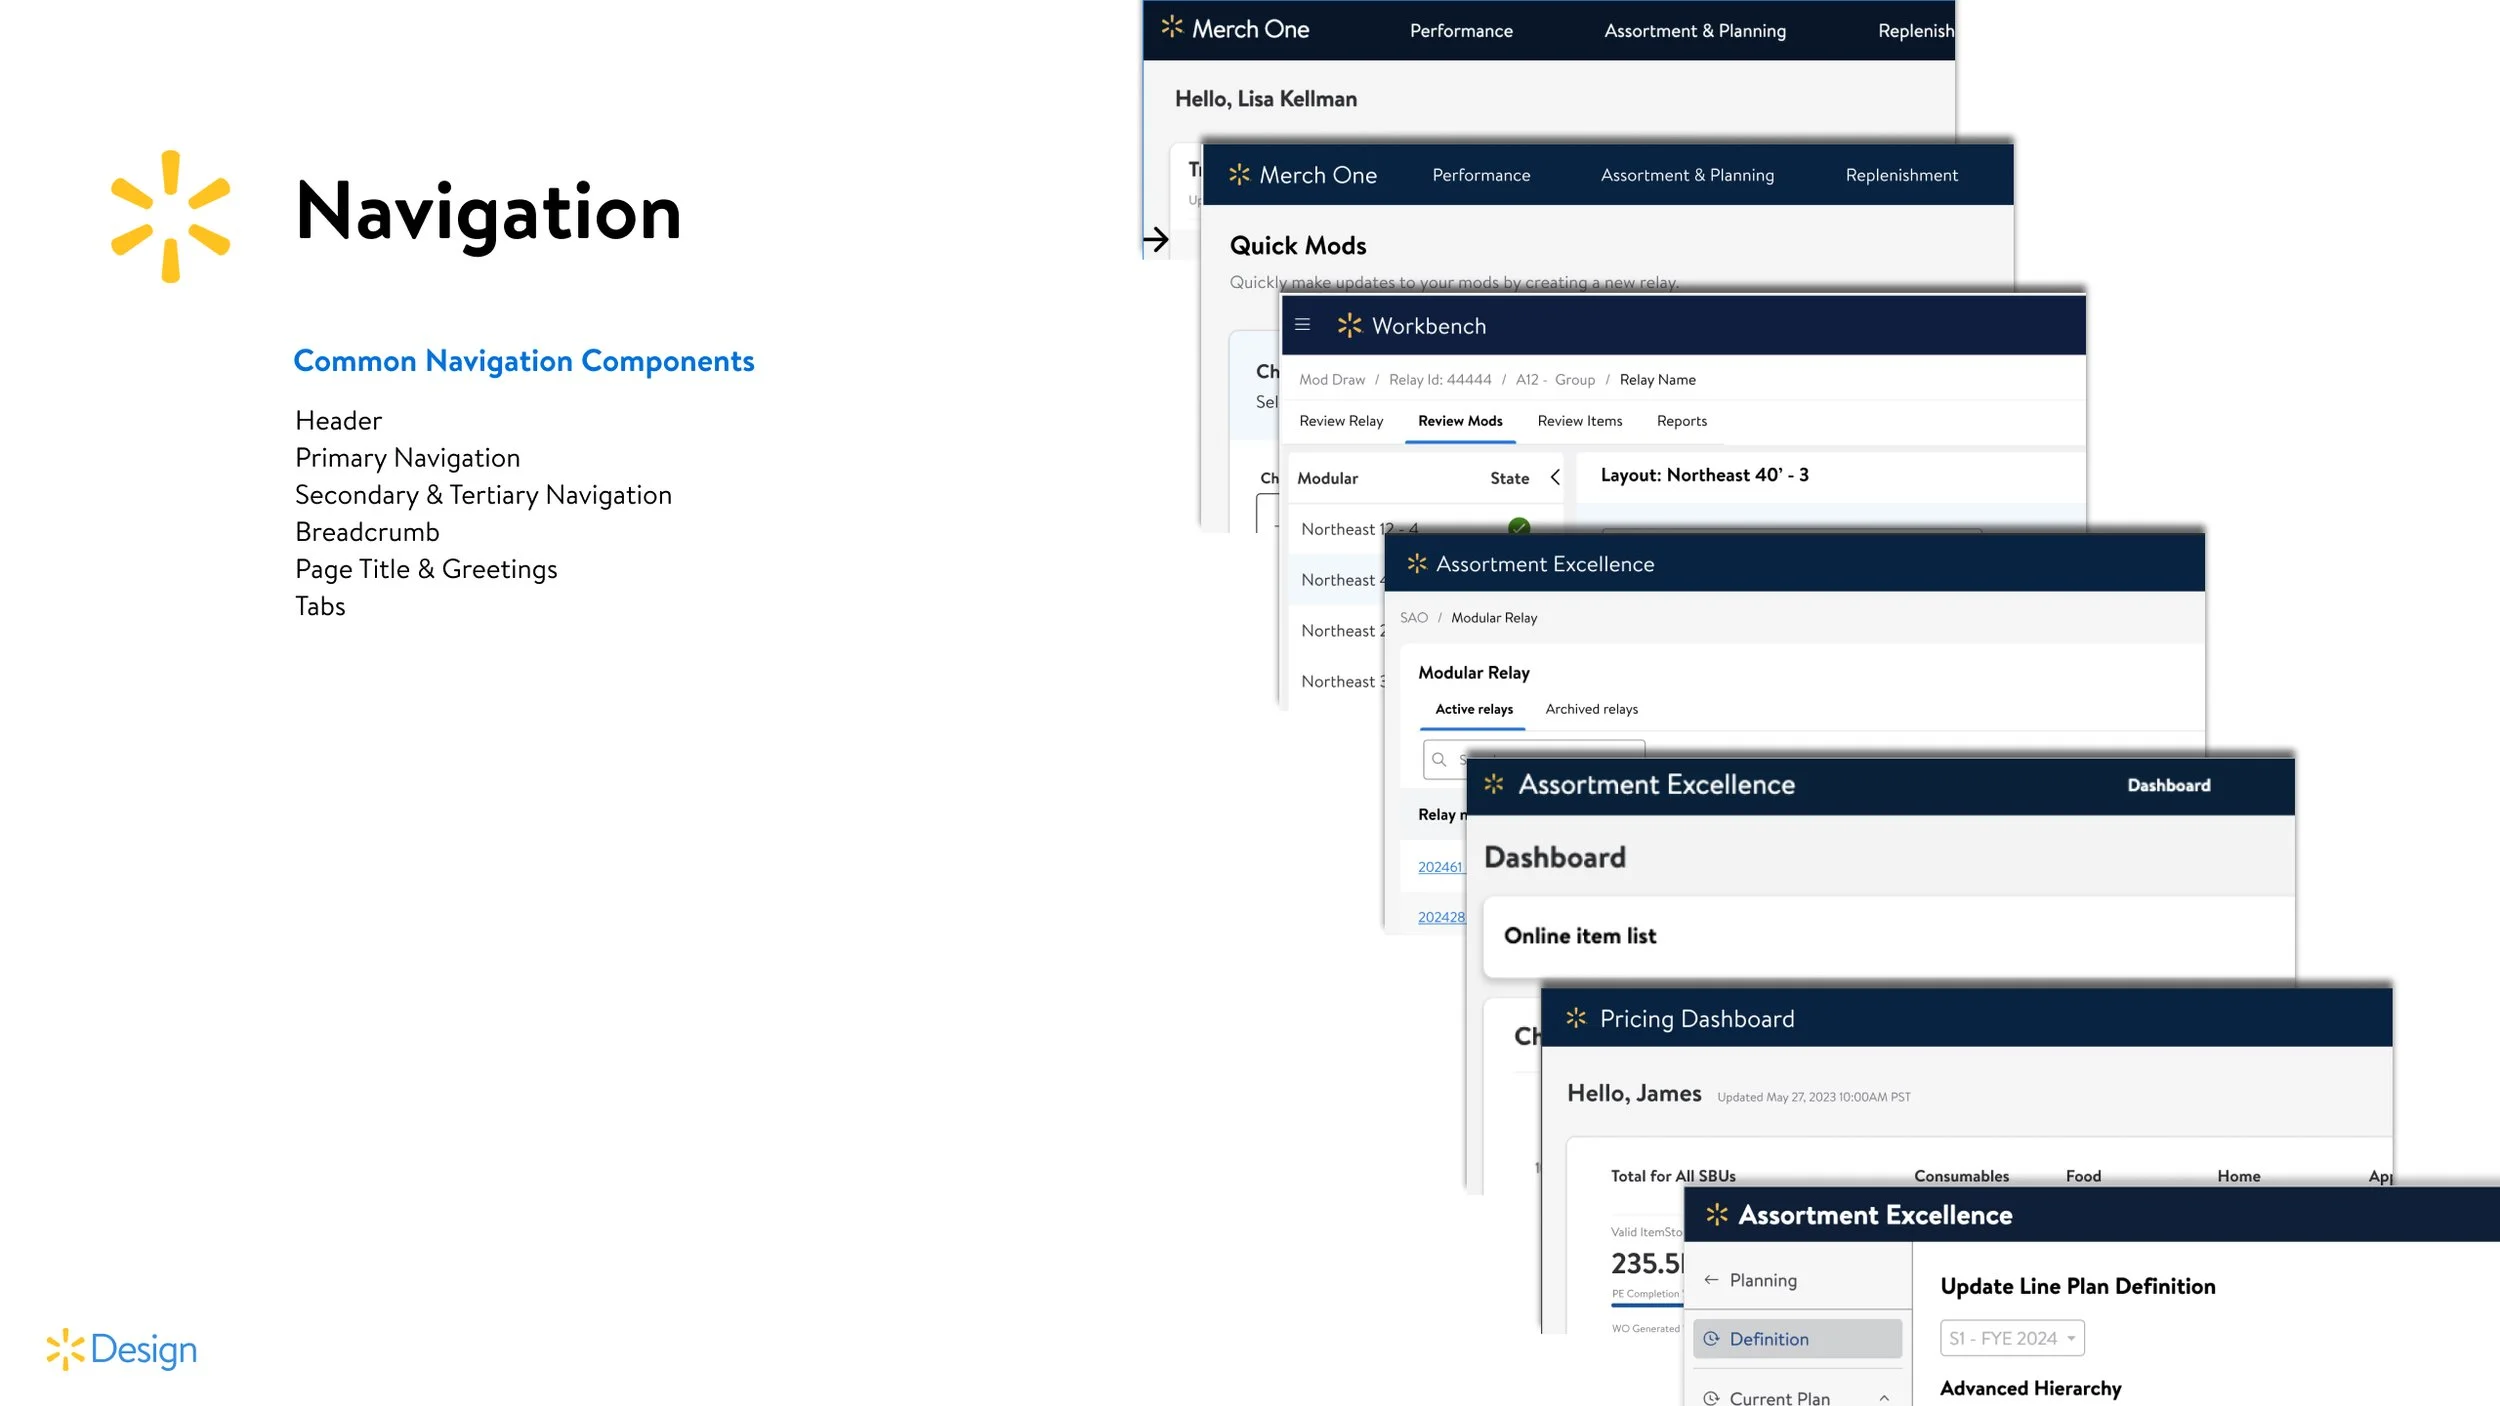Click the spark icon in the Modular Relay window header
The height and width of the screenshot is (1406, 2500).
pyautogui.click(x=1417, y=564)
